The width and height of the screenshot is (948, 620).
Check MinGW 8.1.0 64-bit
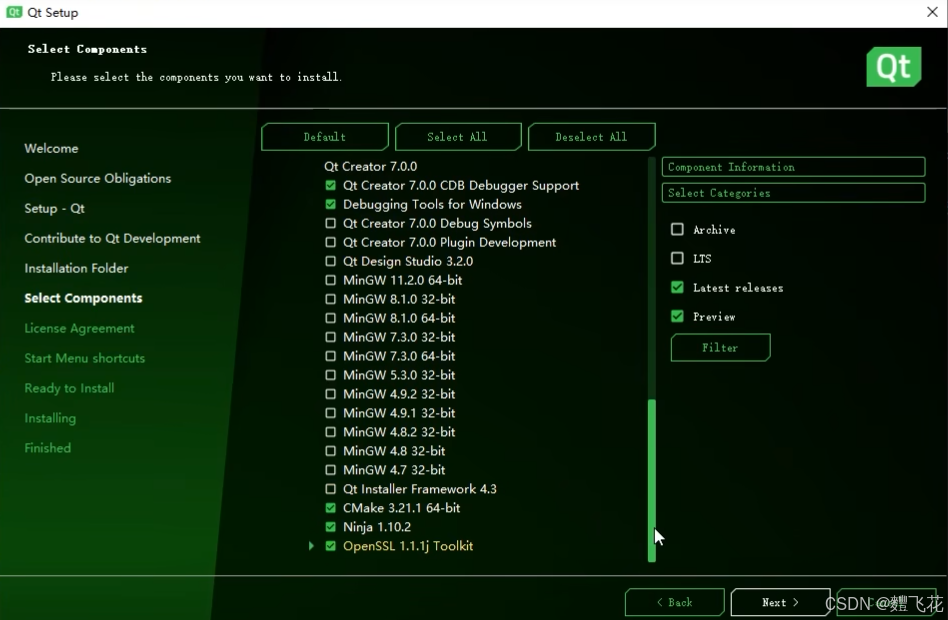[330, 318]
